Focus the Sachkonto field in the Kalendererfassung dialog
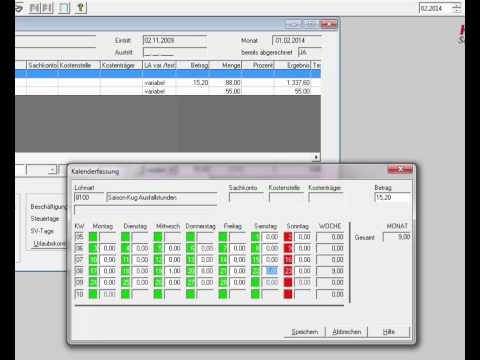The width and height of the screenshot is (480, 360). click(246, 197)
